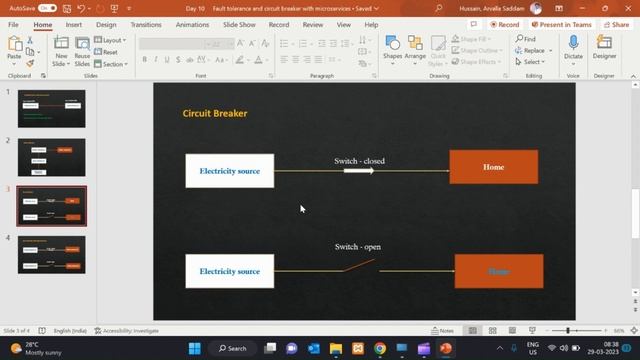Open the Animations tab
Image resolution: width=640 pixels, height=360 pixels.
(192, 25)
